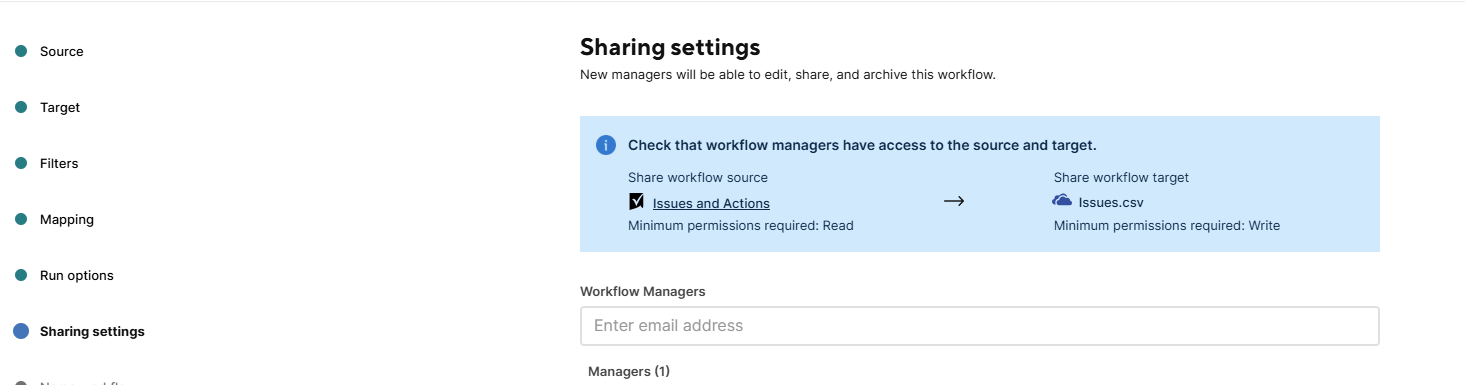1465x385 pixels.
Task: Select the Filters step
Action: pyautogui.click(x=59, y=163)
